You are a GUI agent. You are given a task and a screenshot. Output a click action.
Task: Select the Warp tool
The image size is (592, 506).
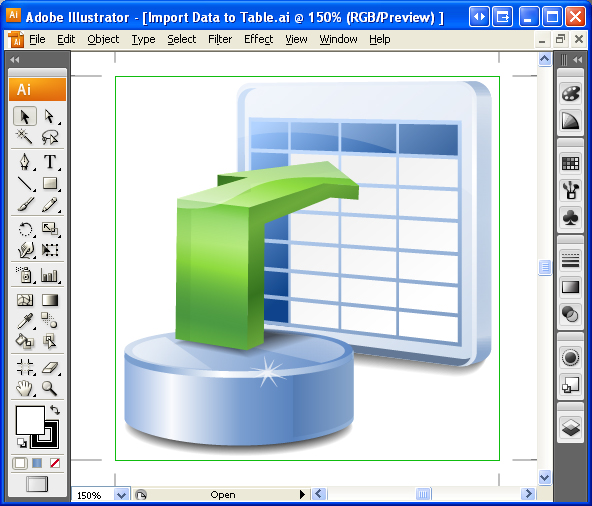(x=25, y=250)
